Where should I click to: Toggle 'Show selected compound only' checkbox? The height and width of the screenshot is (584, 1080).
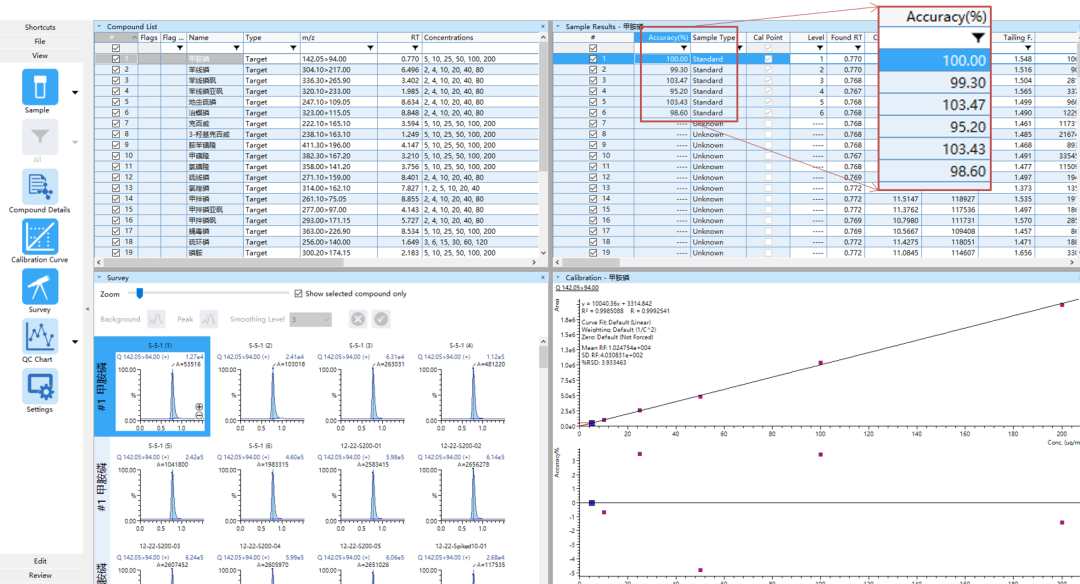pyautogui.click(x=299, y=294)
